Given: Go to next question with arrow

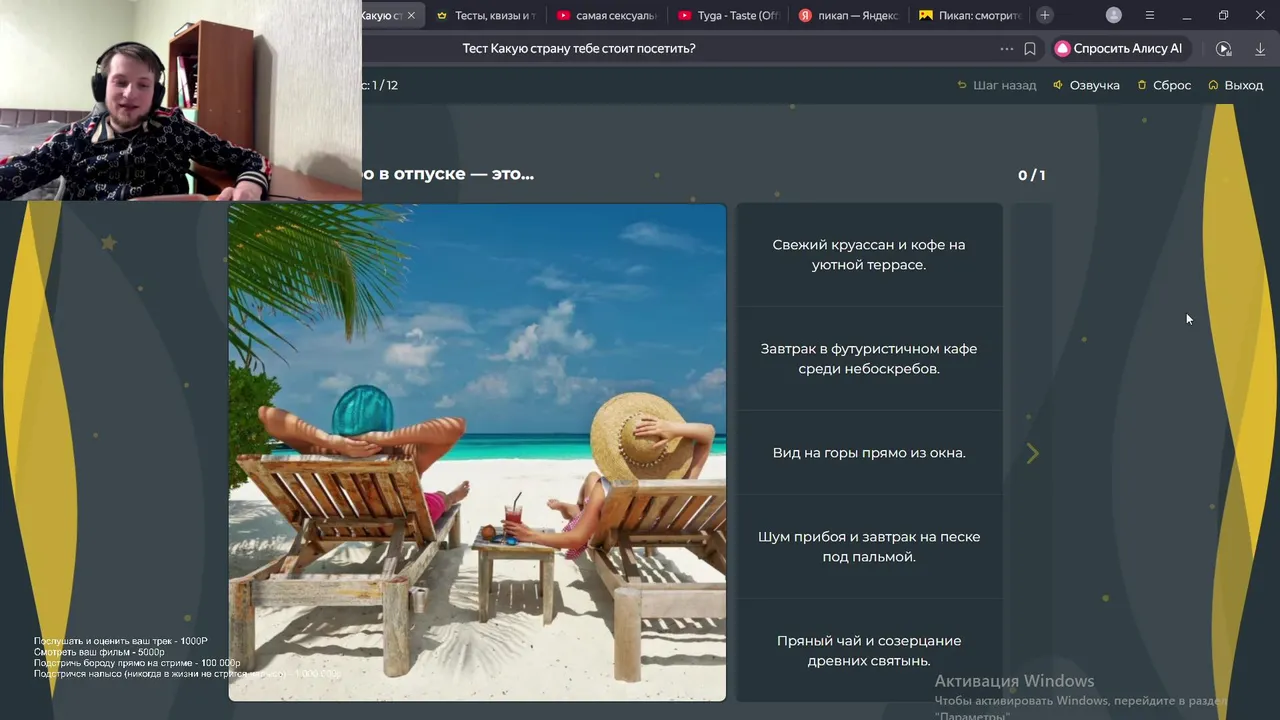Looking at the screenshot, I should (1032, 453).
